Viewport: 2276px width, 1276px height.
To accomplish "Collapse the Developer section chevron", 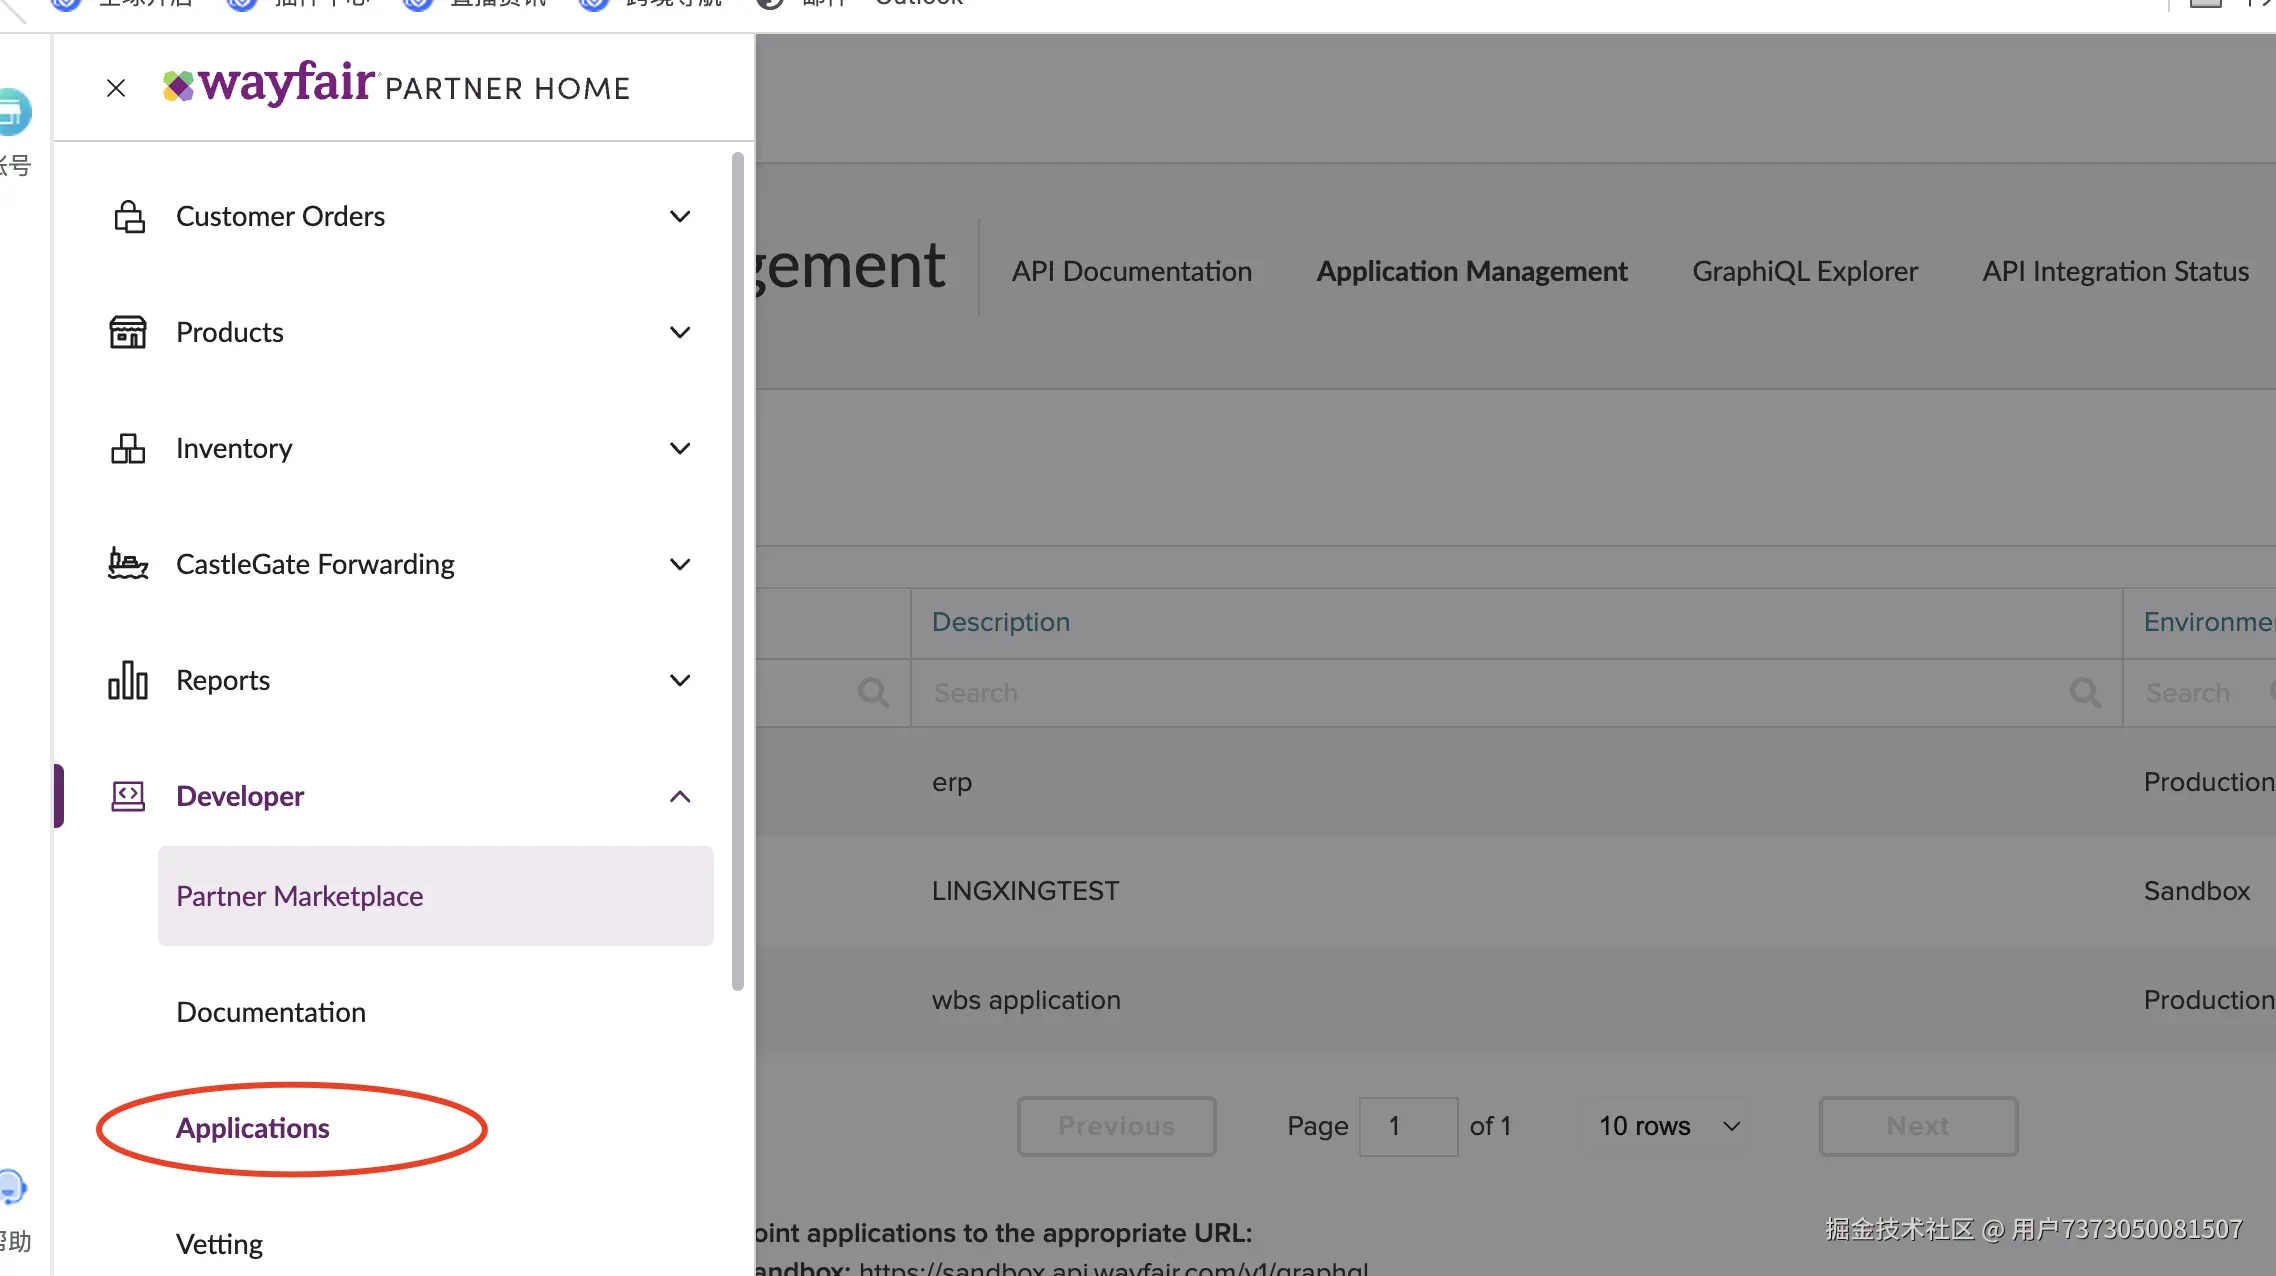I will (x=680, y=796).
